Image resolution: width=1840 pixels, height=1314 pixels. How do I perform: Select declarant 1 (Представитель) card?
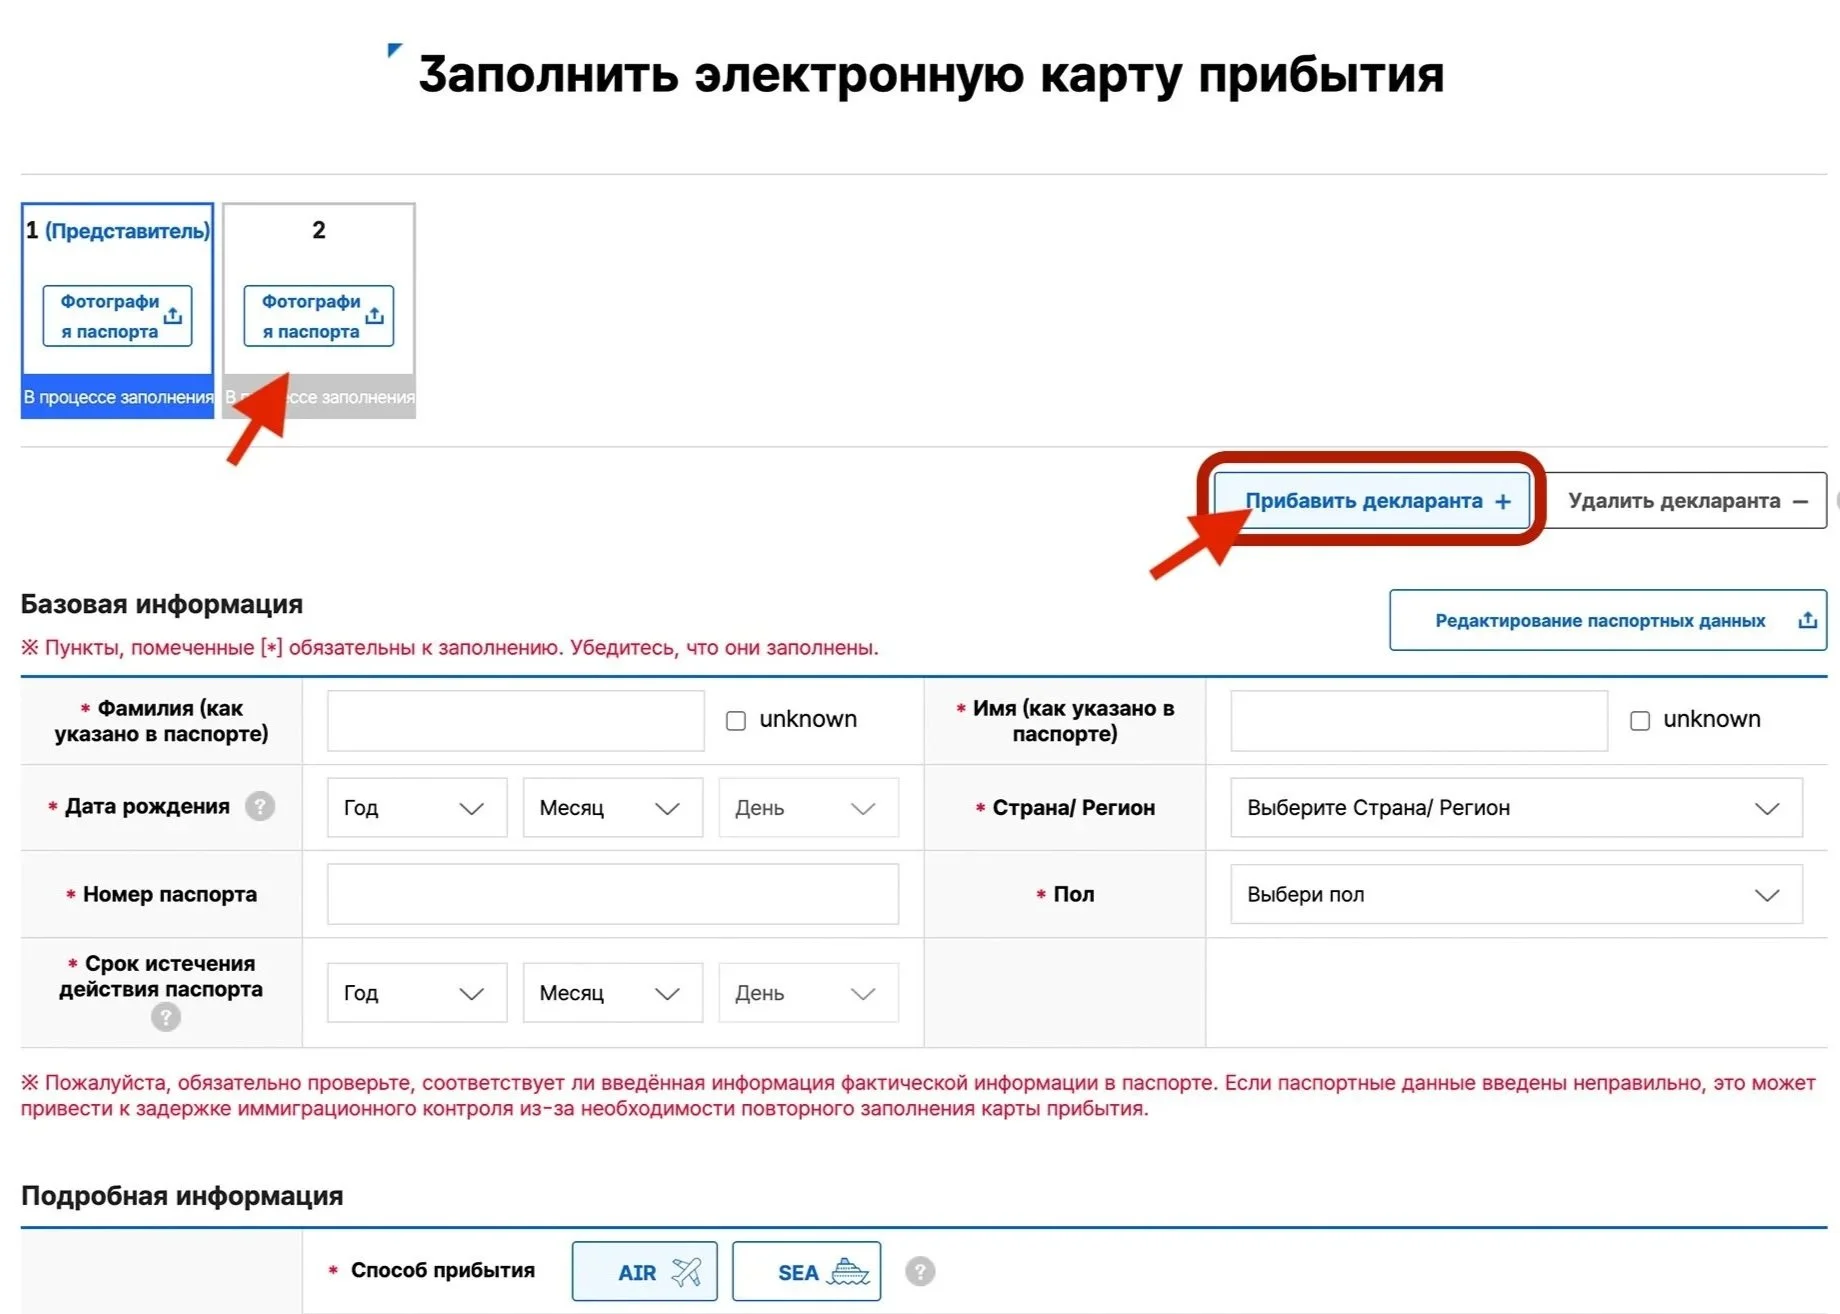(x=117, y=310)
